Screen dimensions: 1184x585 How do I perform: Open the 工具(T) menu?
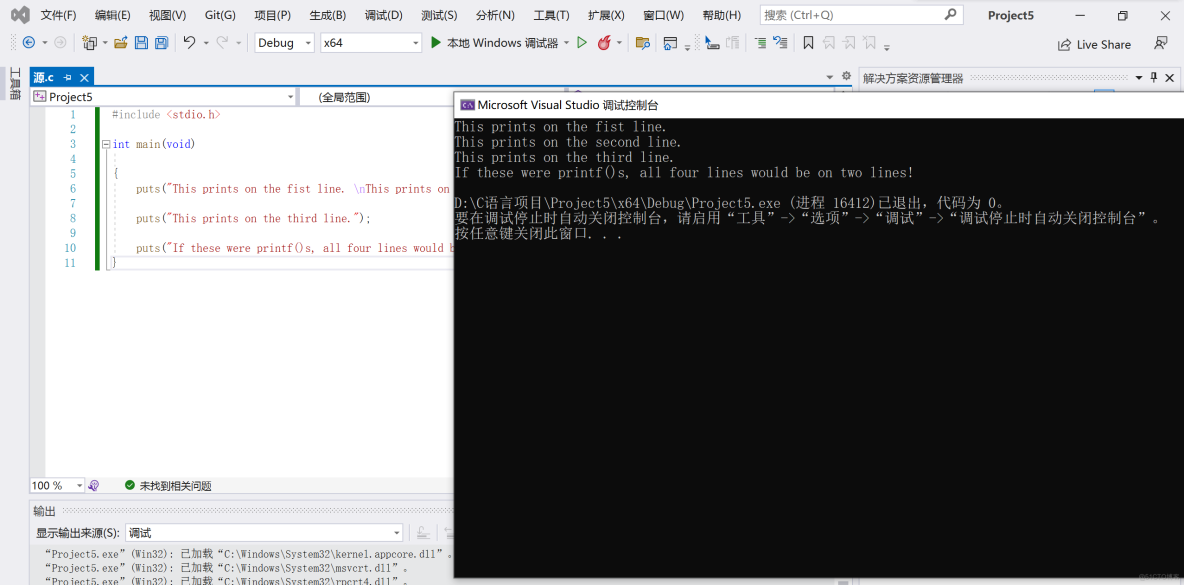coord(551,15)
